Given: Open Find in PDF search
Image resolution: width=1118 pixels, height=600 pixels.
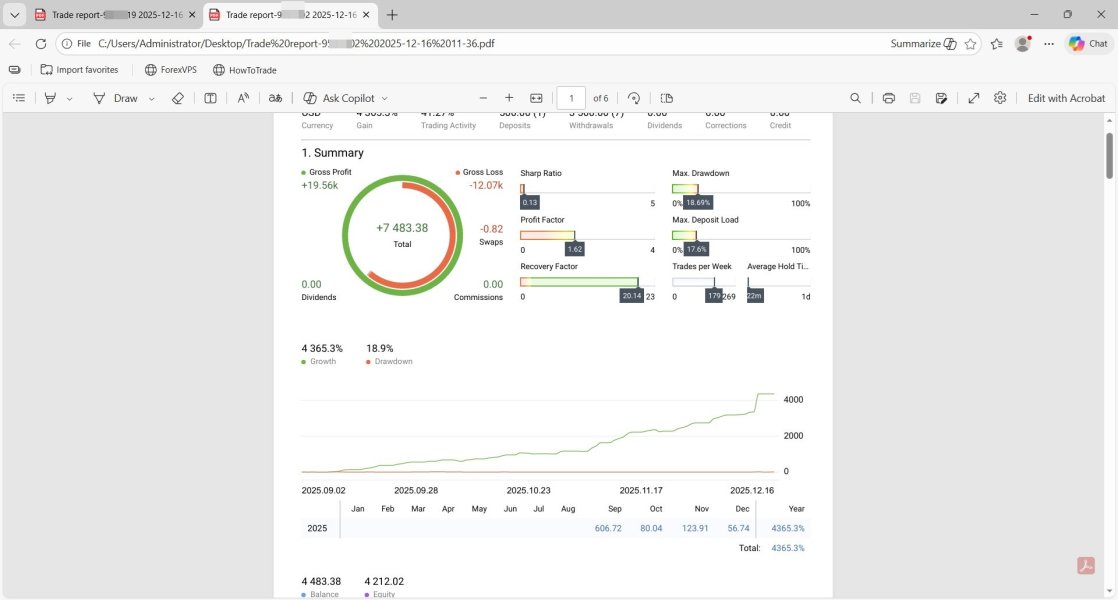Looking at the screenshot, I should 855,98.
